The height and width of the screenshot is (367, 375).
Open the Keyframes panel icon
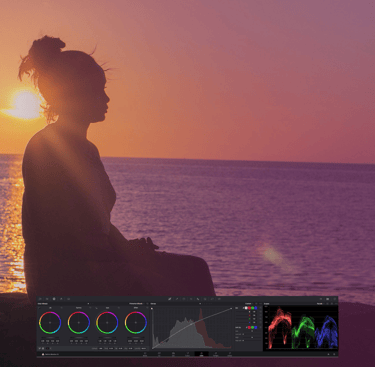(x=321, y=299)
